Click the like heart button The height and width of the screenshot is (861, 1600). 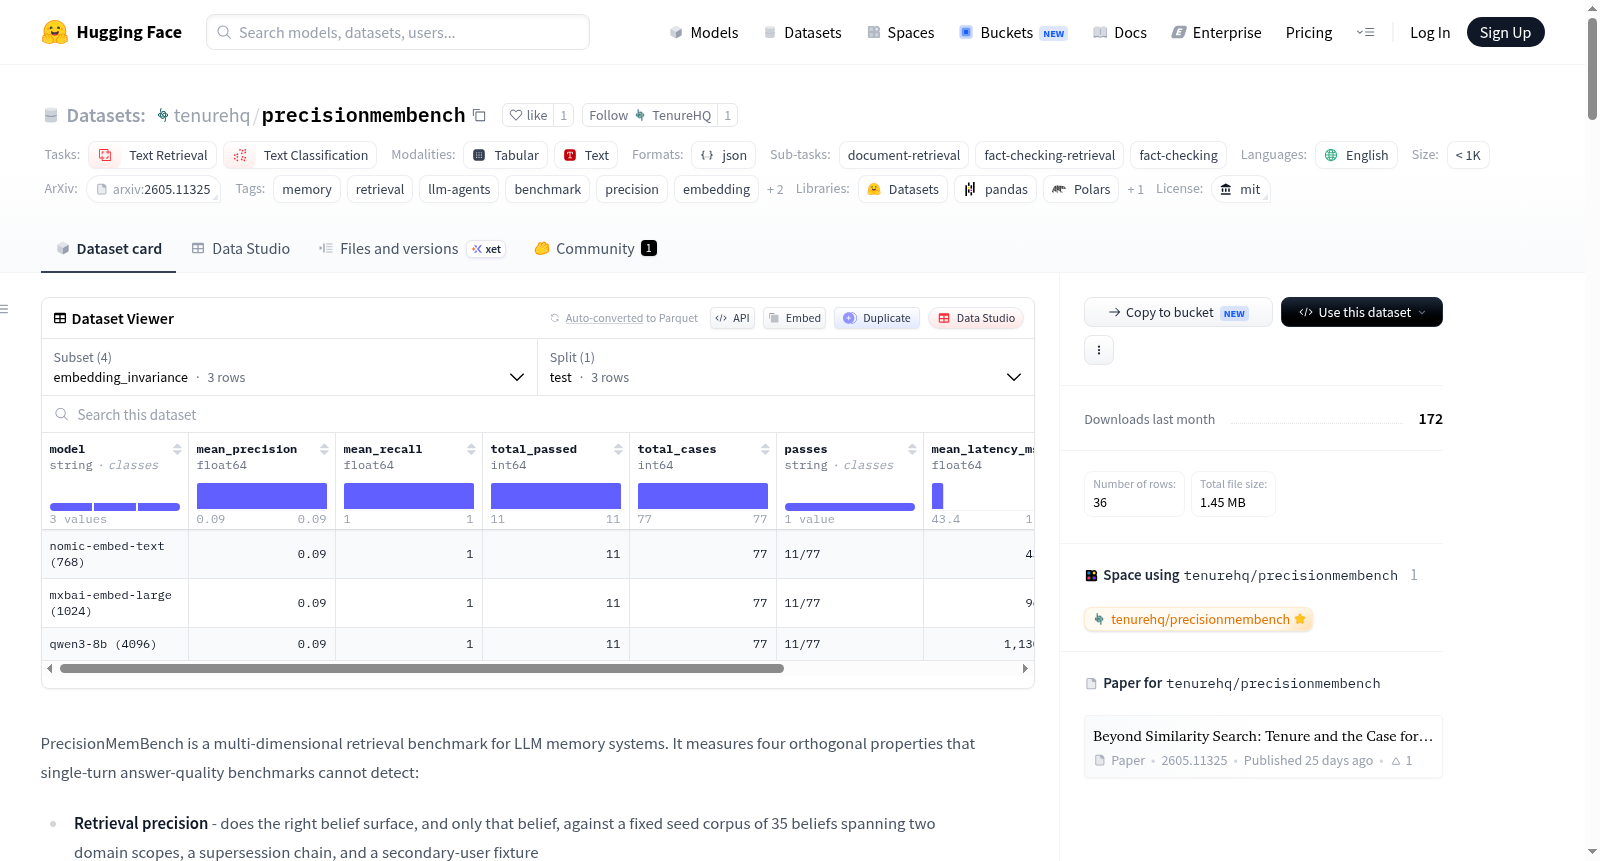point(528,115)
